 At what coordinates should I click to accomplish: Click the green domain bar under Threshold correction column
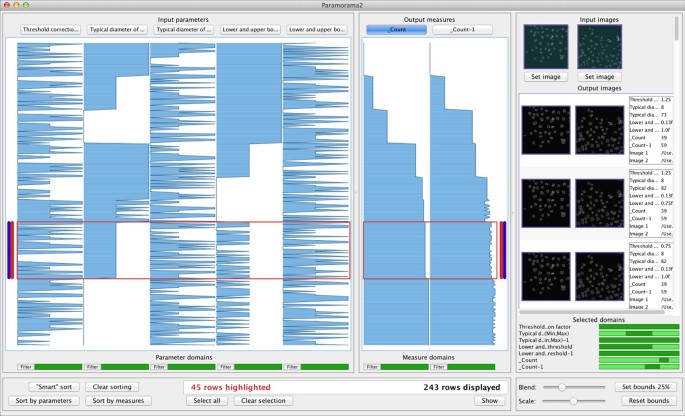tap(59, 367)
